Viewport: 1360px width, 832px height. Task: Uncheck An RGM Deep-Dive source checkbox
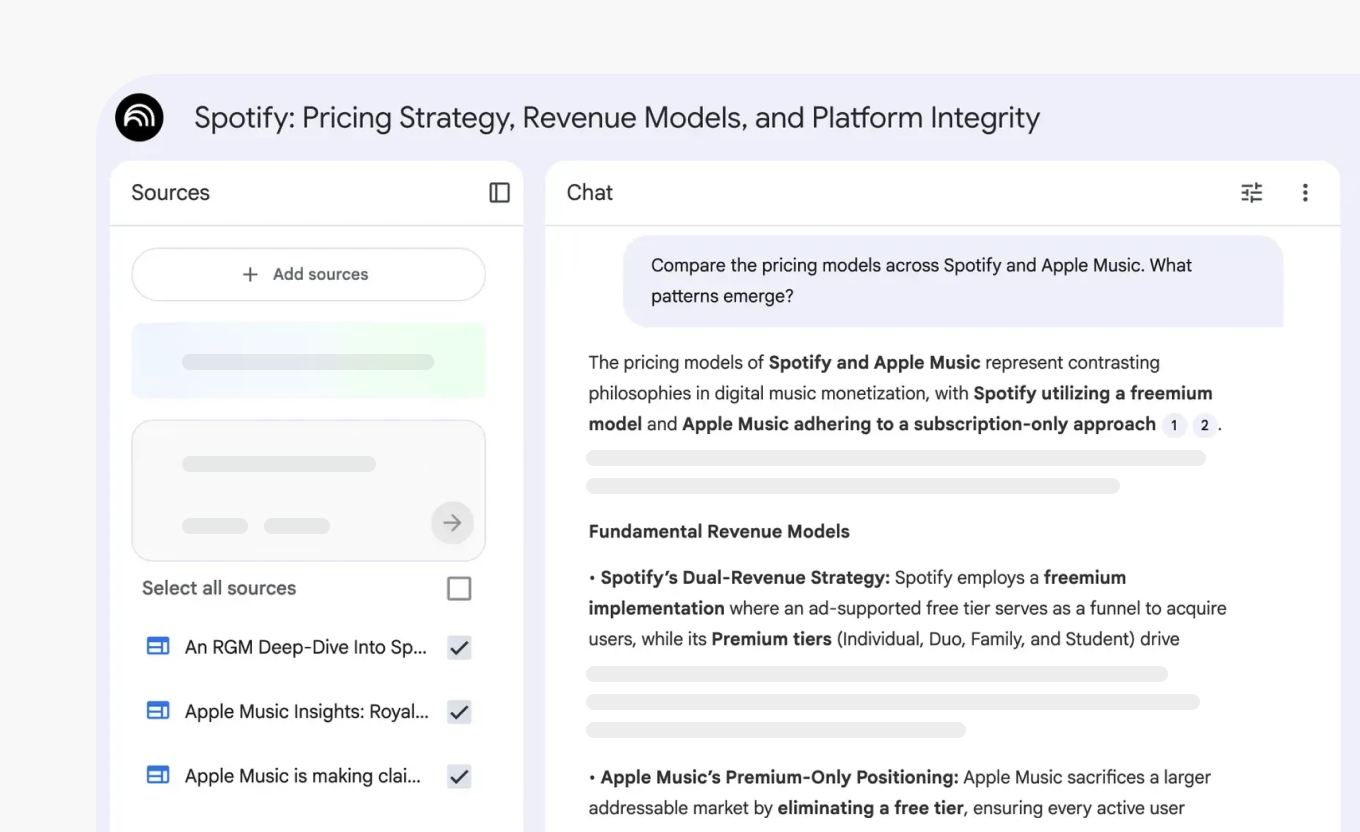459,648
